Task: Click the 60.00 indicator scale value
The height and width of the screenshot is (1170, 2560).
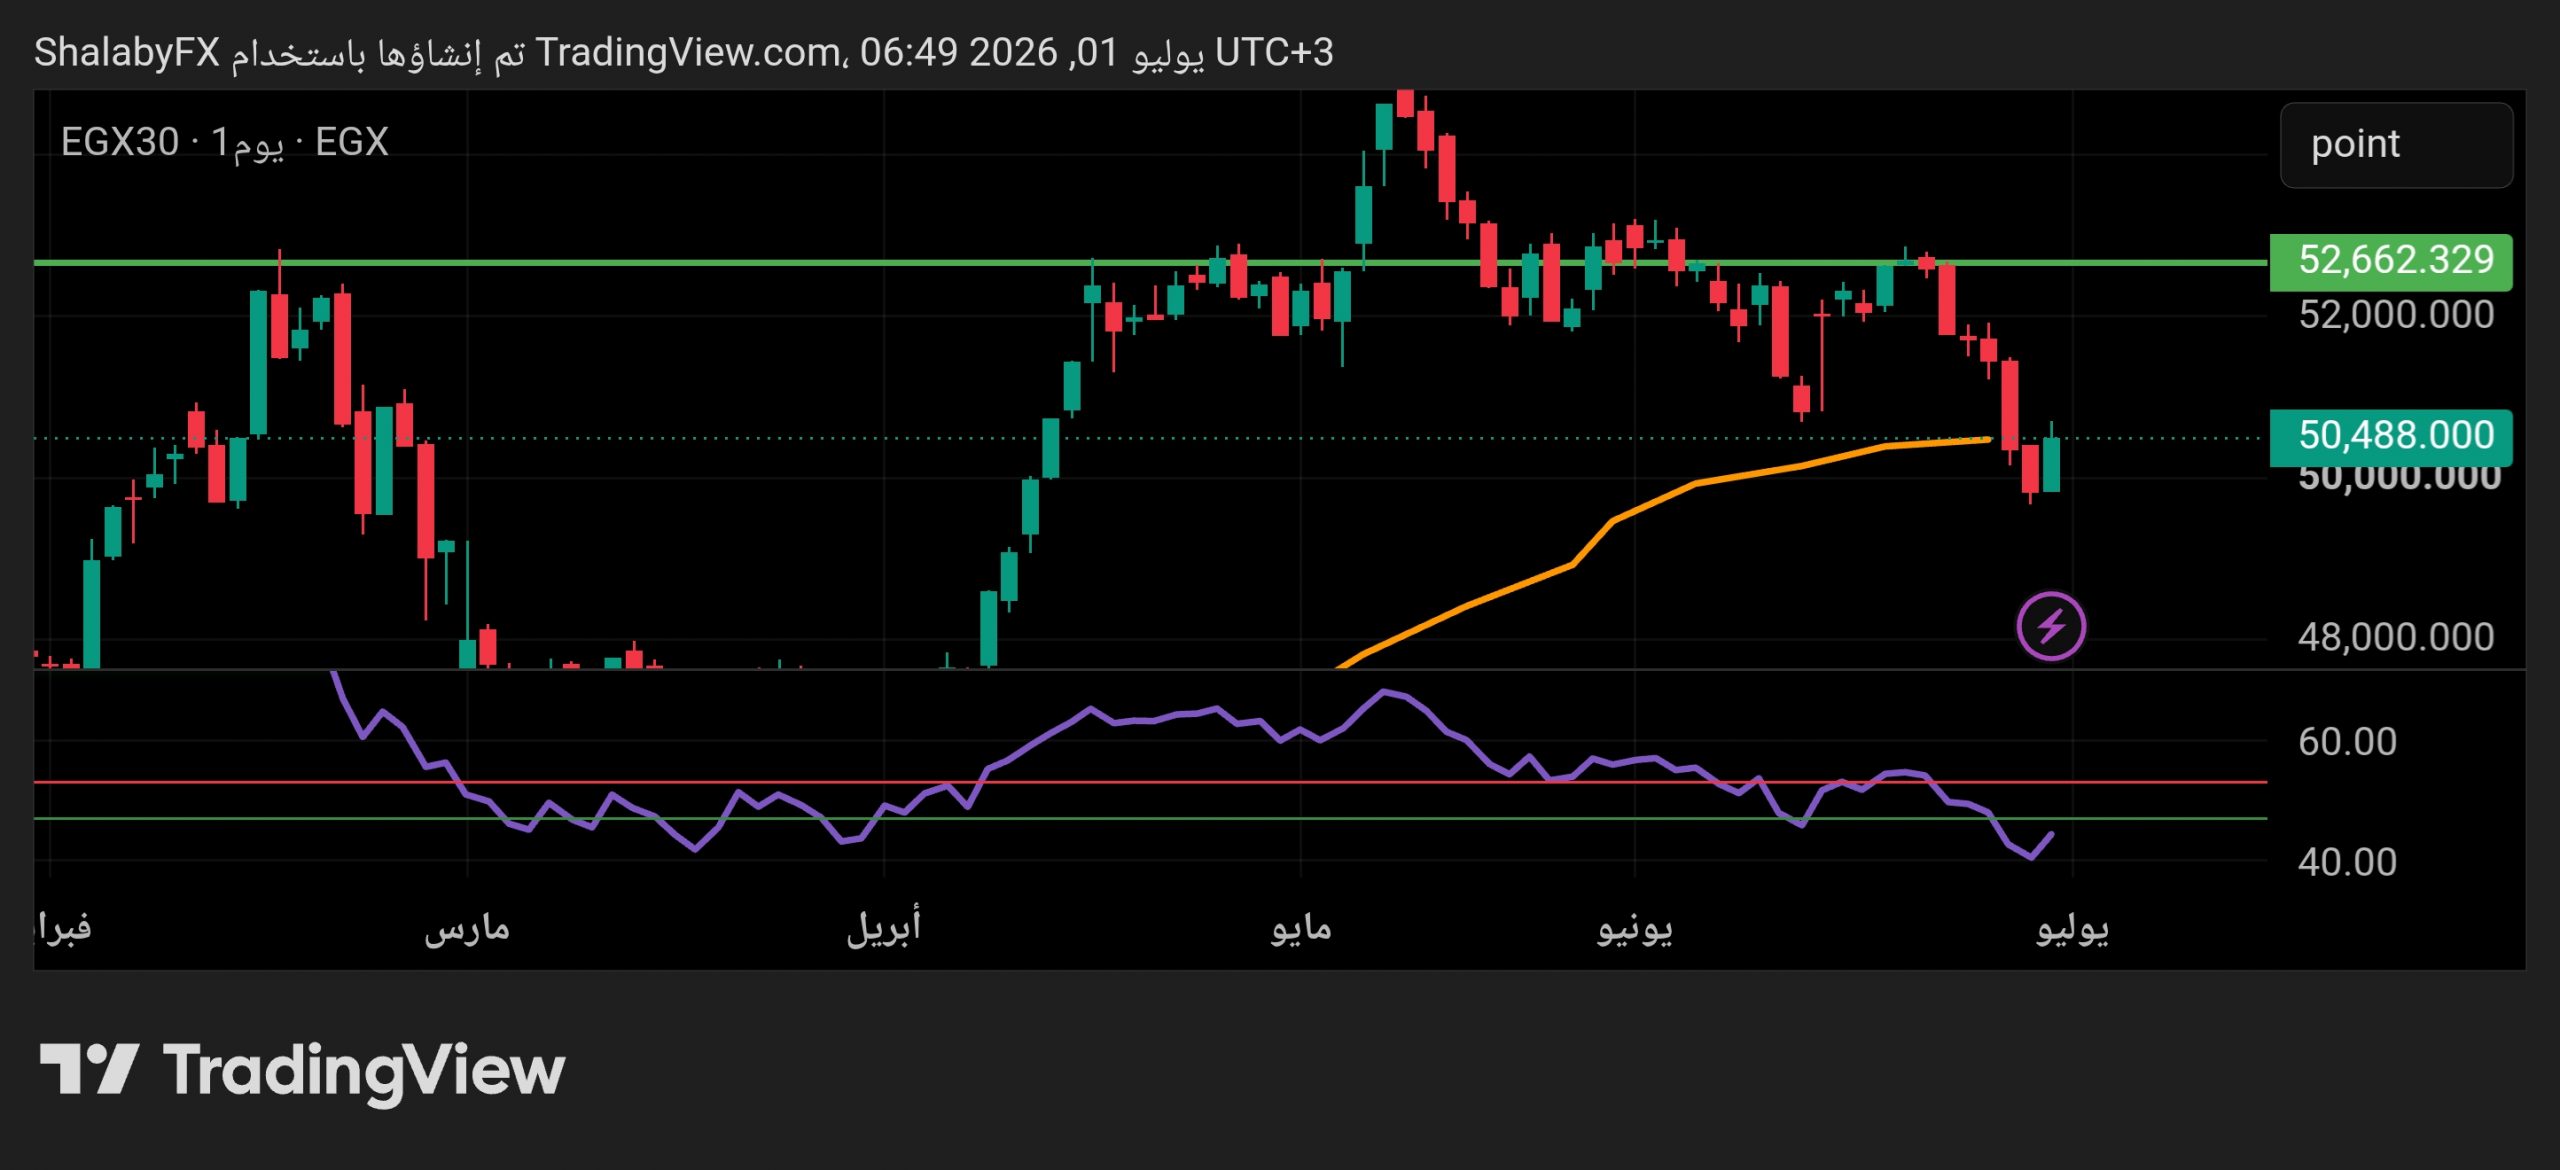Action: click(x=2347, y=742)
